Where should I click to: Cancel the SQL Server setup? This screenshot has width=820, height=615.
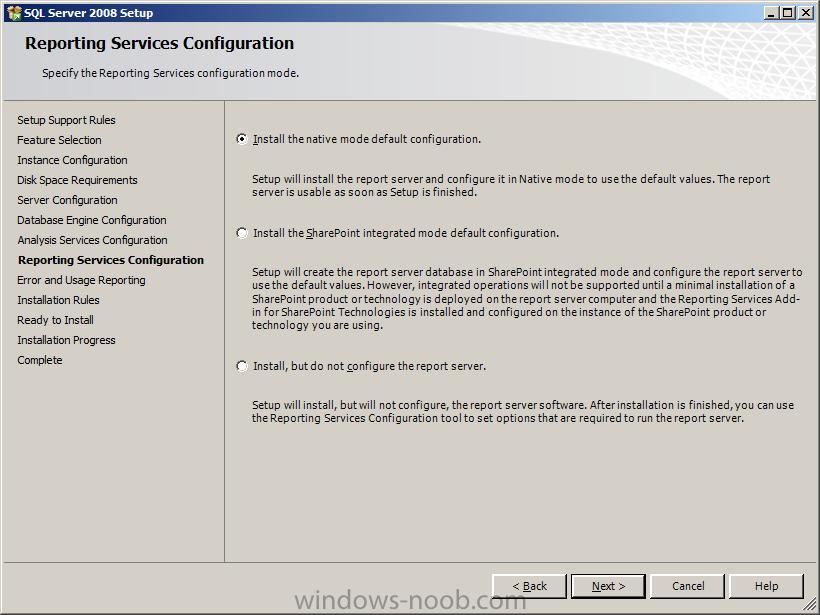click(688, 586)
